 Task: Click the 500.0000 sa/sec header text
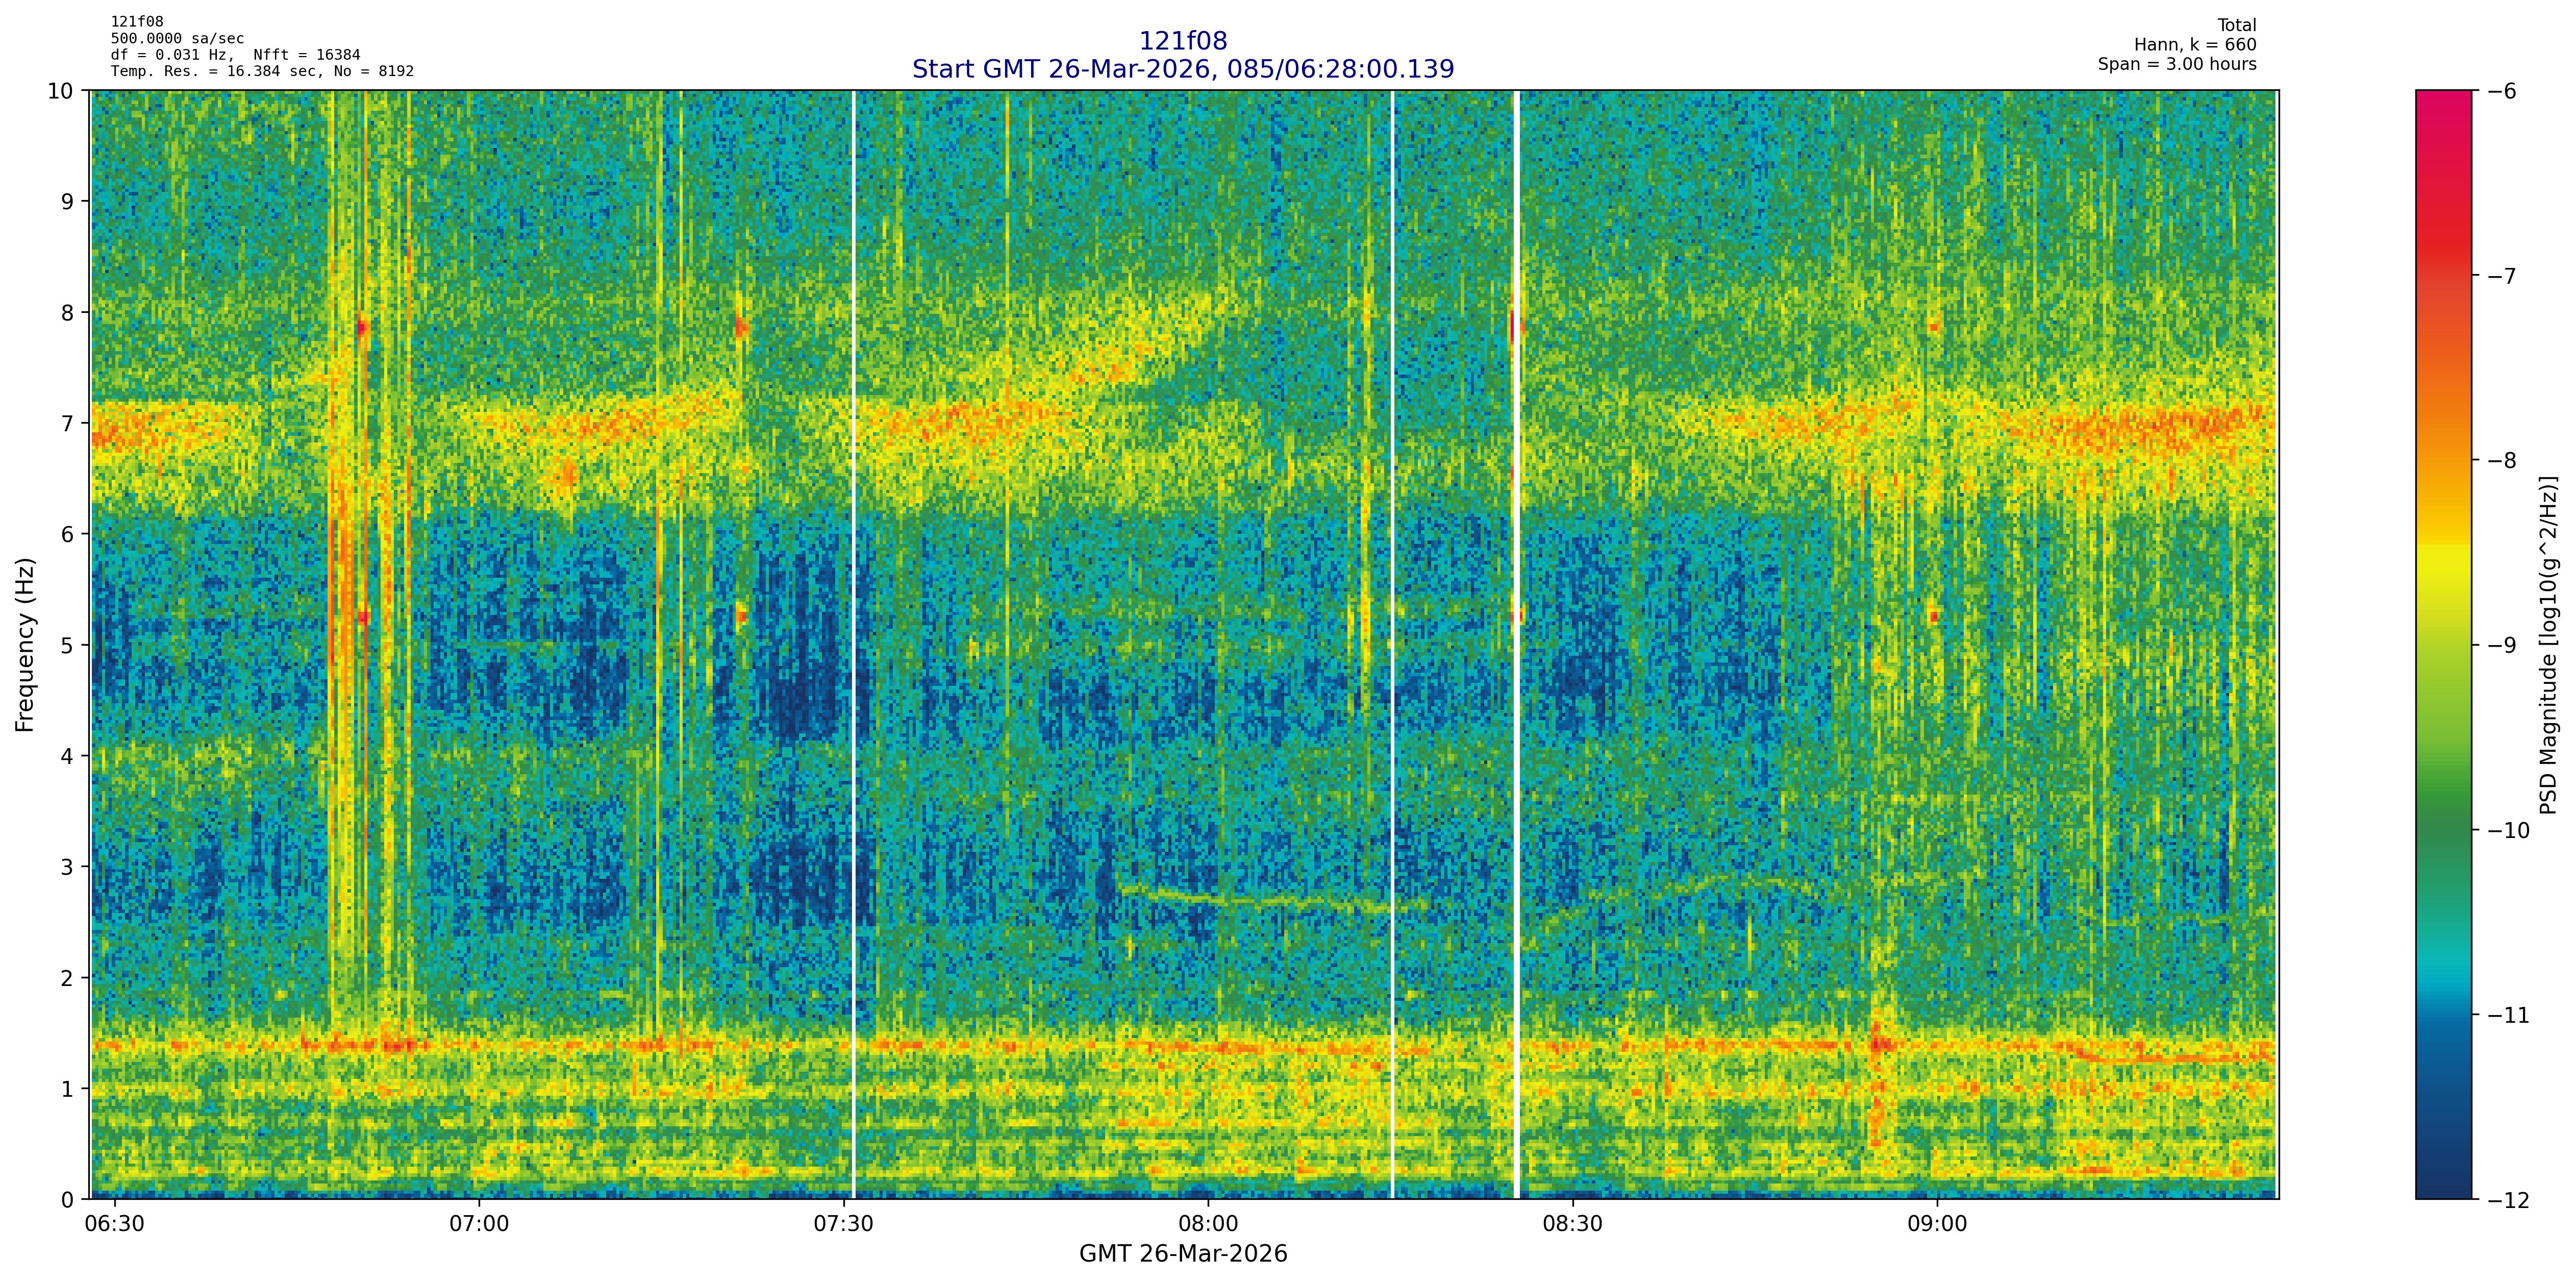point(177,39)
